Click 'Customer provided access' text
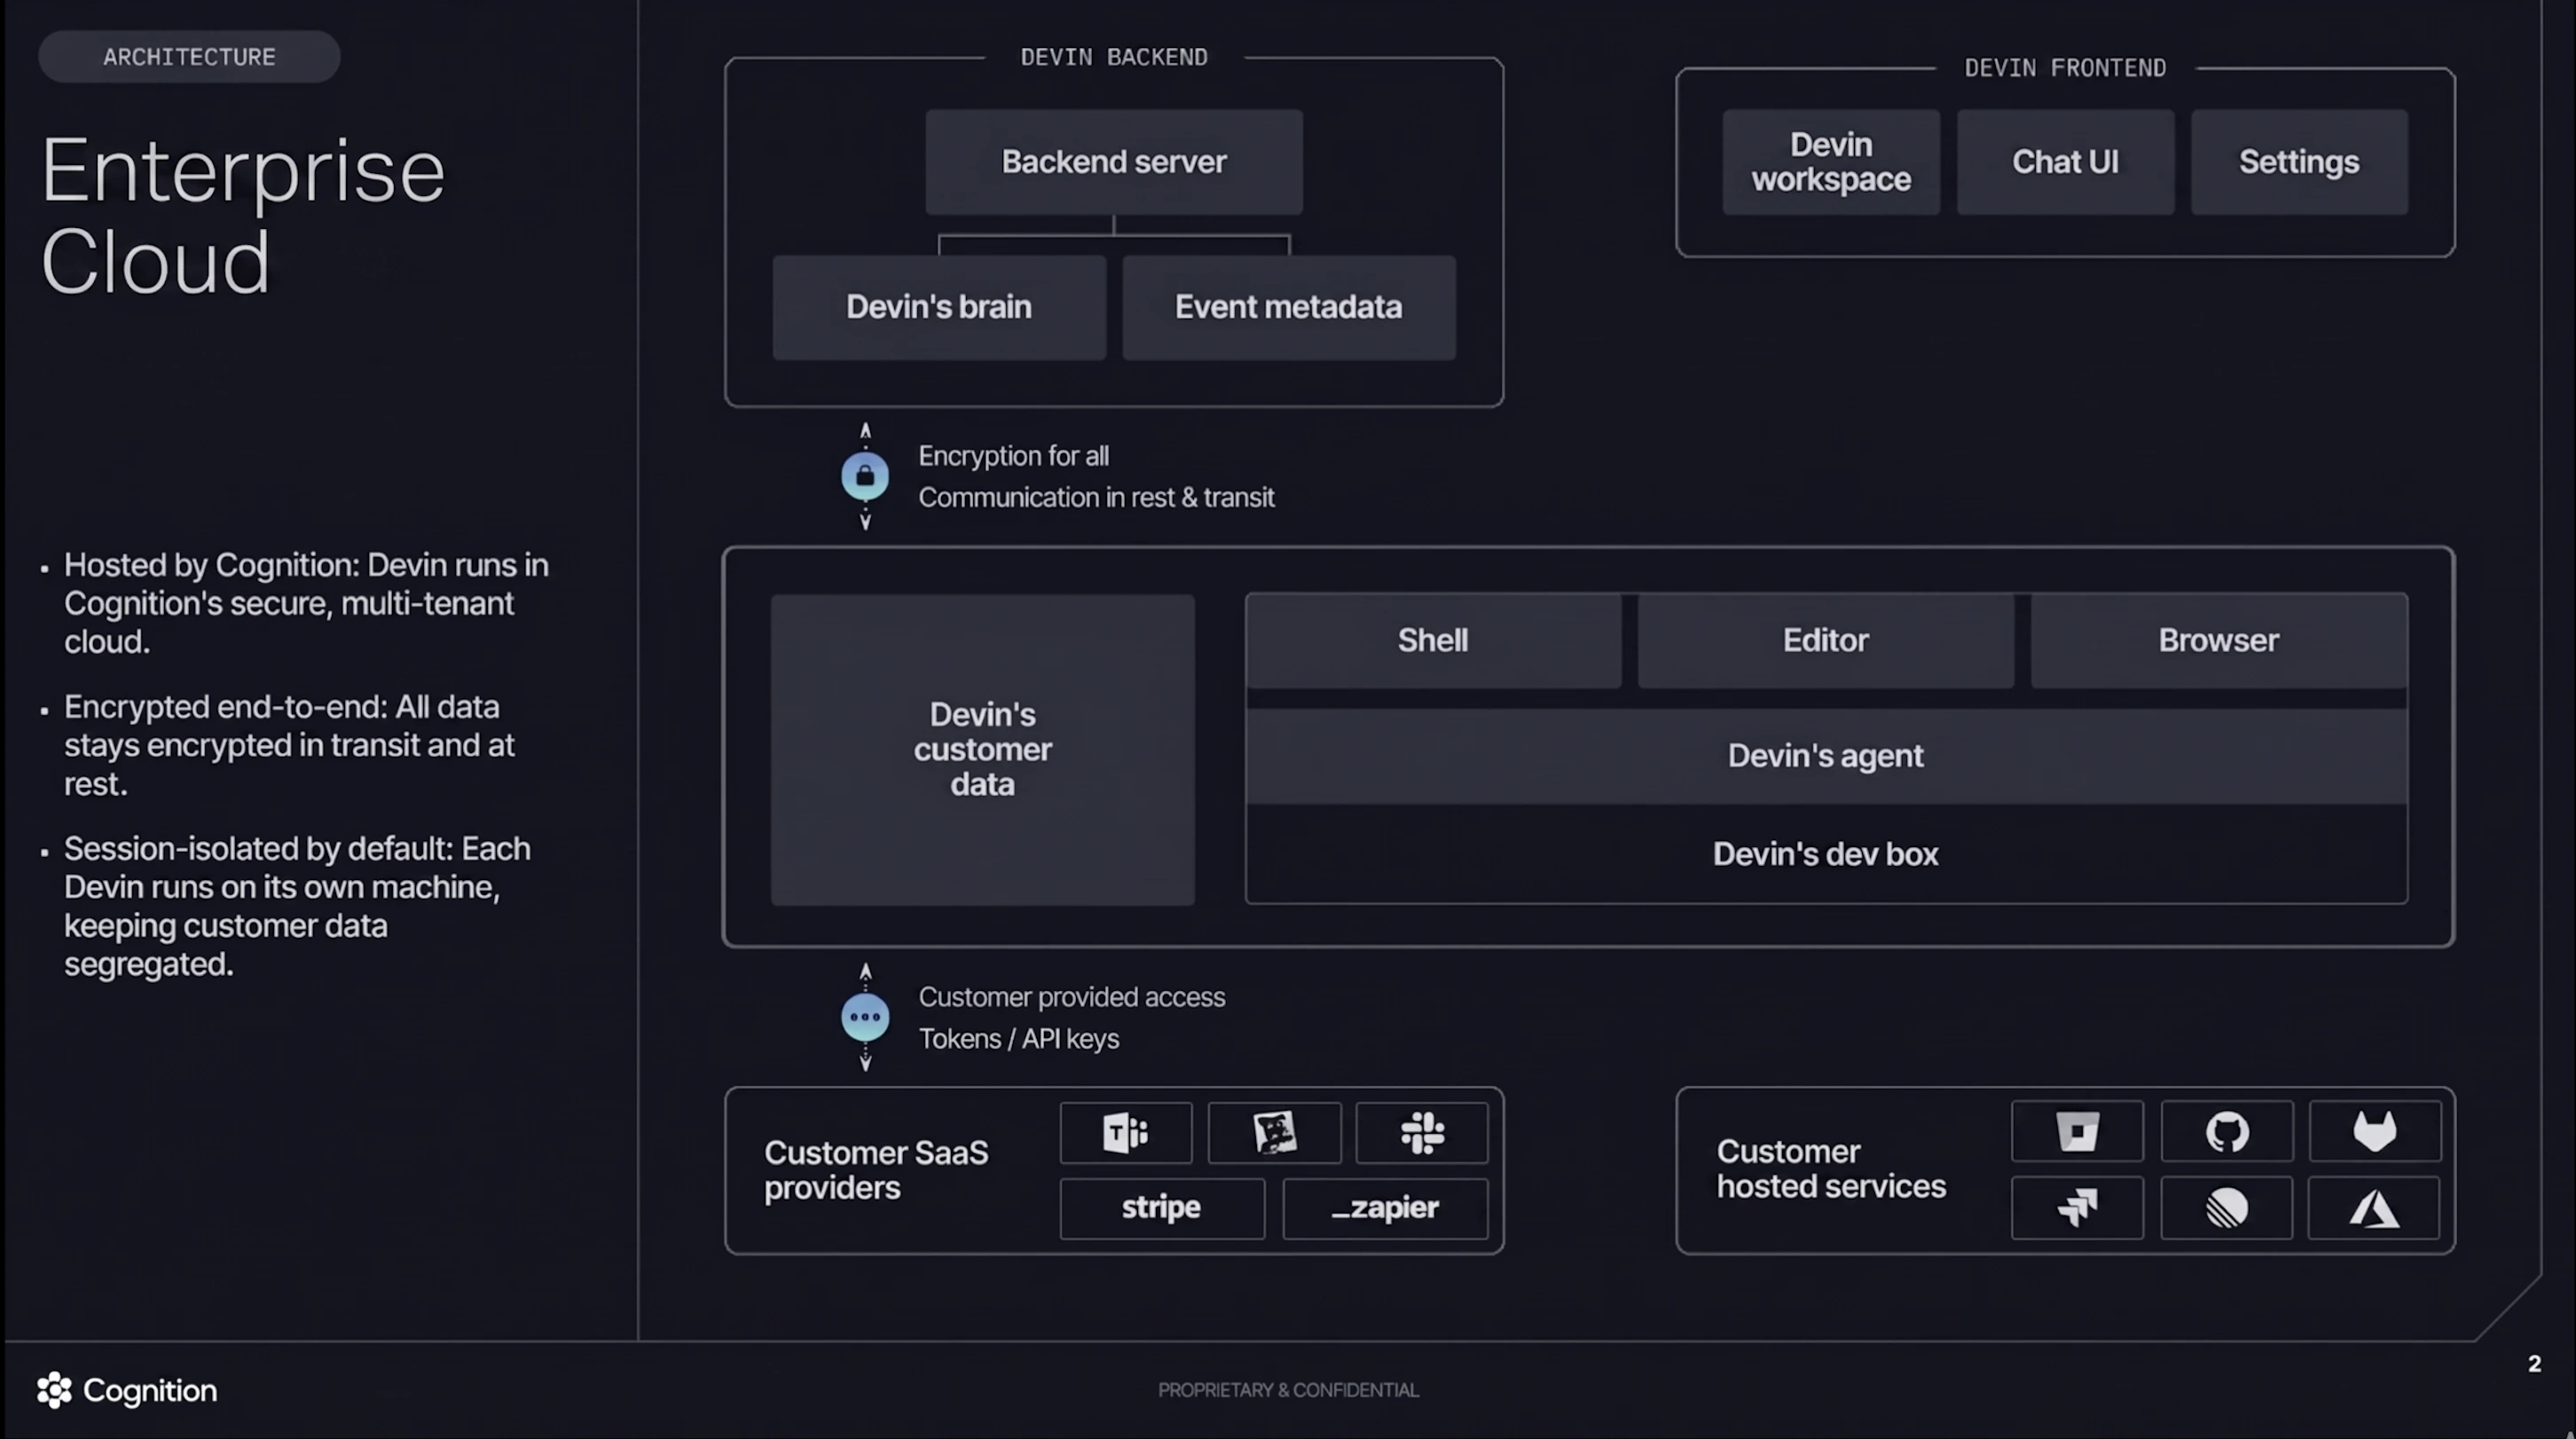The height and width of the screenshot is (1439, 2576). pos(1071,997)
